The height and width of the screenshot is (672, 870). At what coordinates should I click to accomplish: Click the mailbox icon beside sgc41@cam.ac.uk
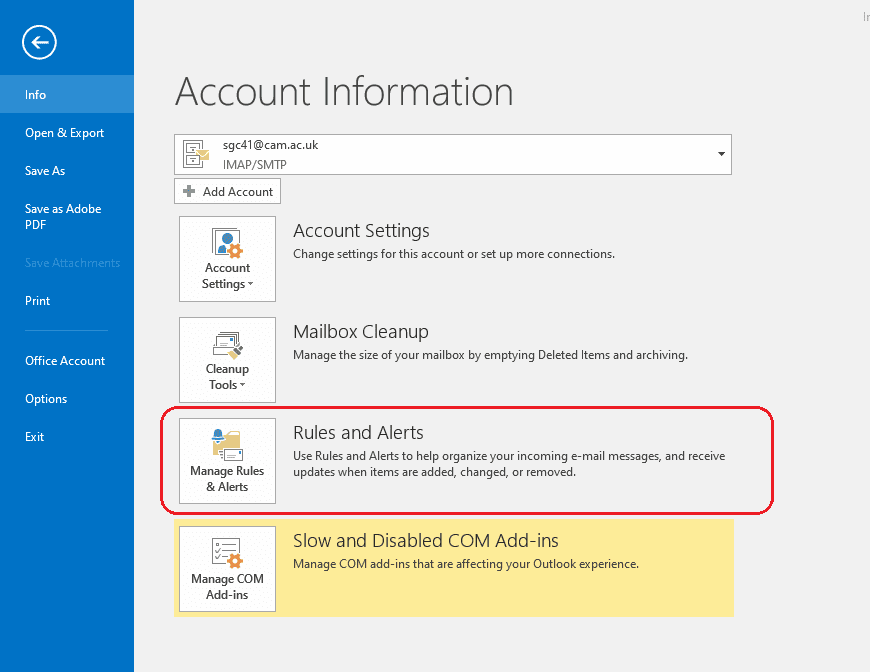[x=195, y=154]
